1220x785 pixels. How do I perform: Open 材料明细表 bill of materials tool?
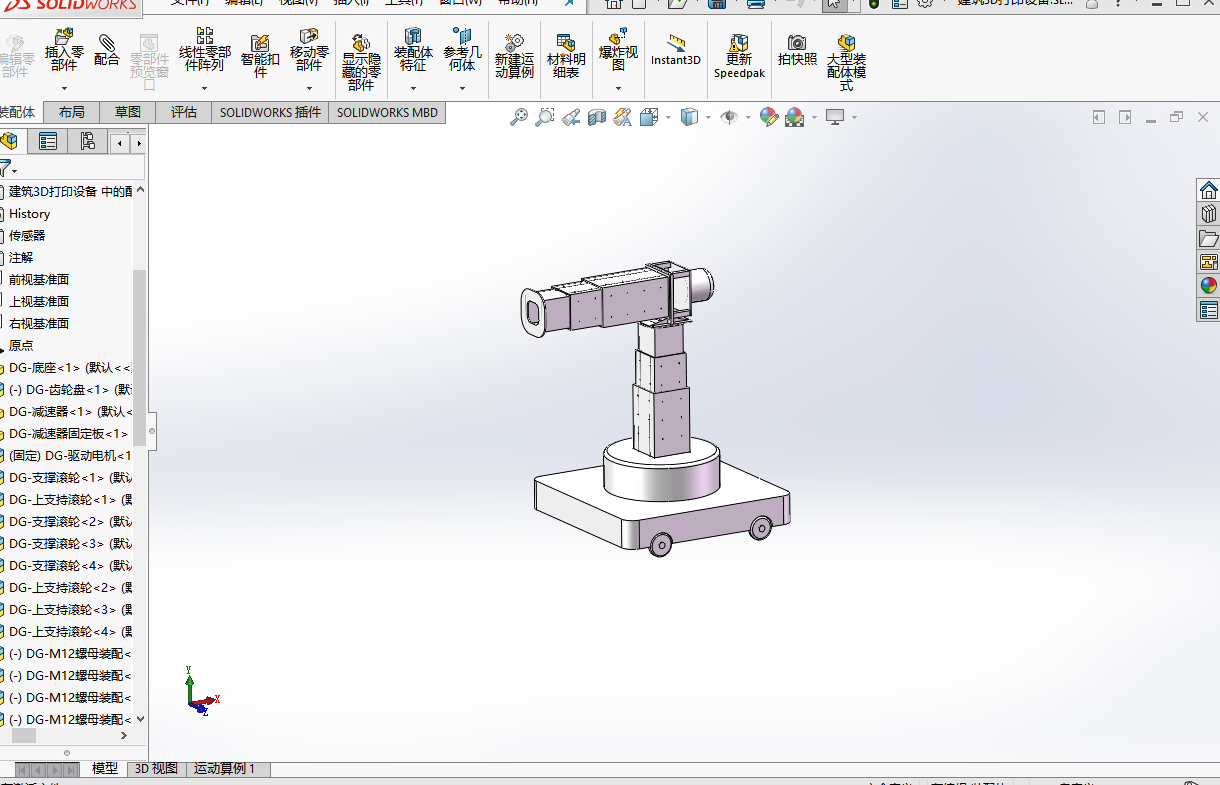pyautogui.click(x=566, y=56)
